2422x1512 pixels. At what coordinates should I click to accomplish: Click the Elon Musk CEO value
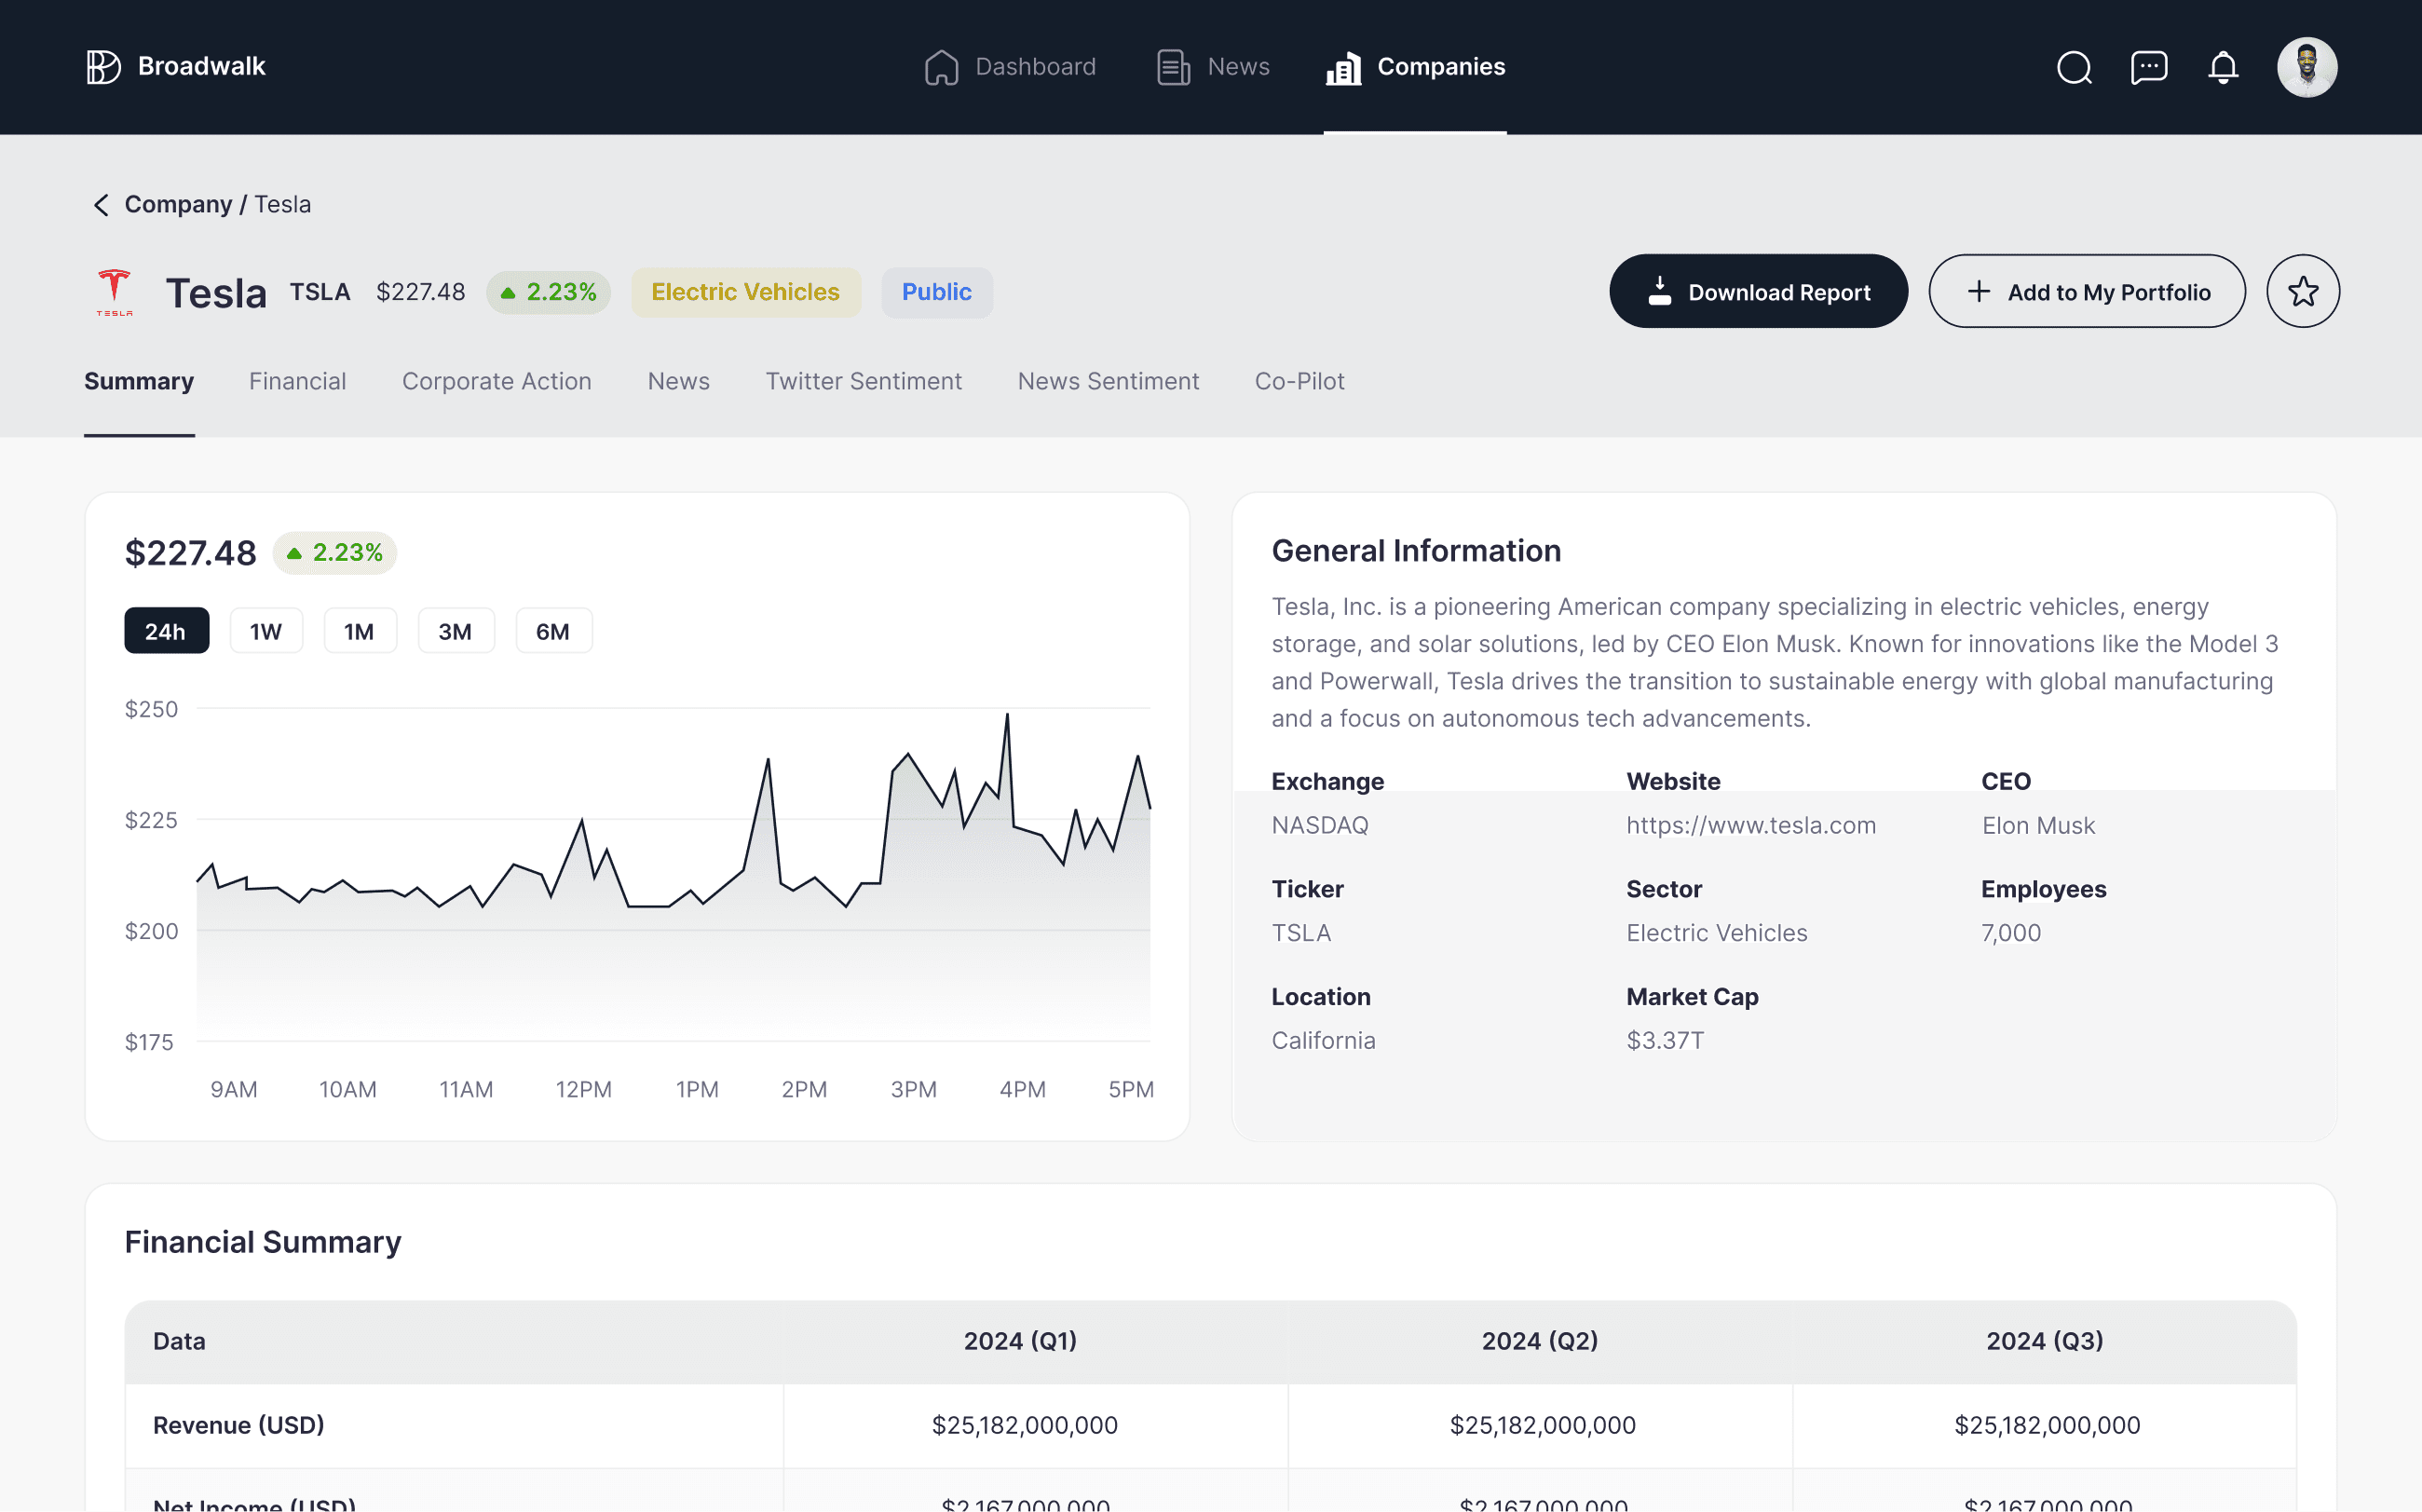[x=2038, y=825]
